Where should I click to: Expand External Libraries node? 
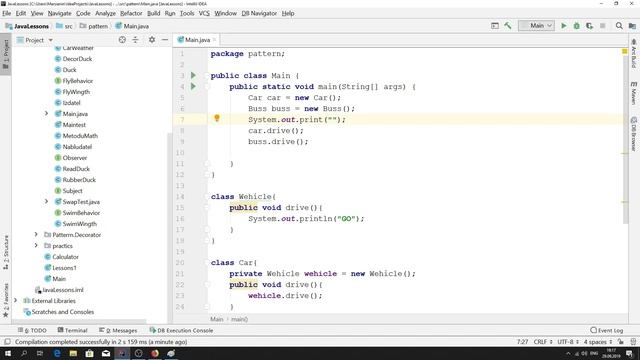[x=16, y=300]
